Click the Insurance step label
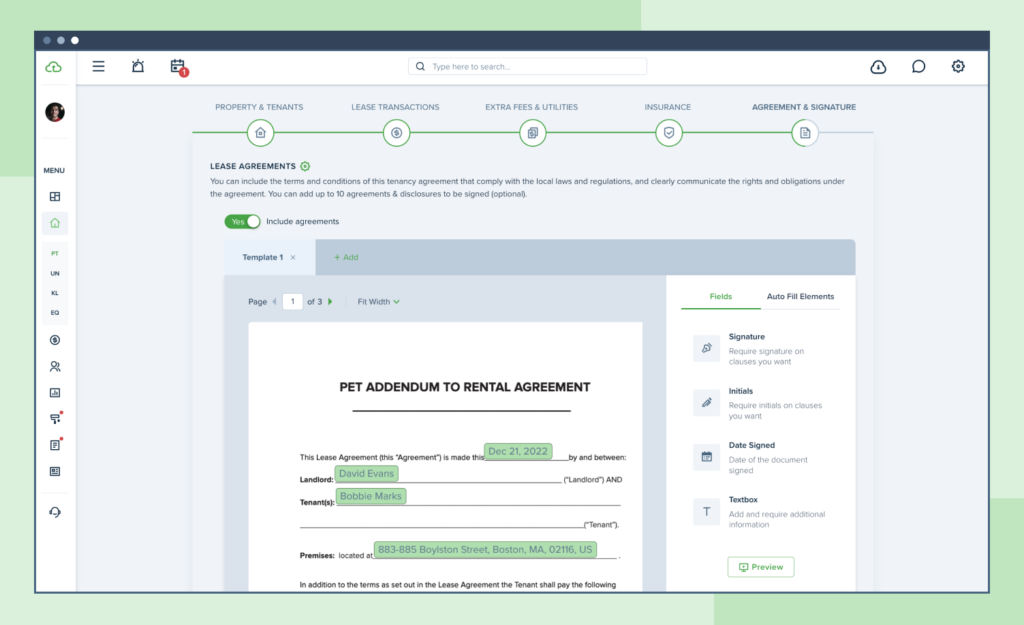This screenshot has width=1024, height=625. [x=667, y=107]
